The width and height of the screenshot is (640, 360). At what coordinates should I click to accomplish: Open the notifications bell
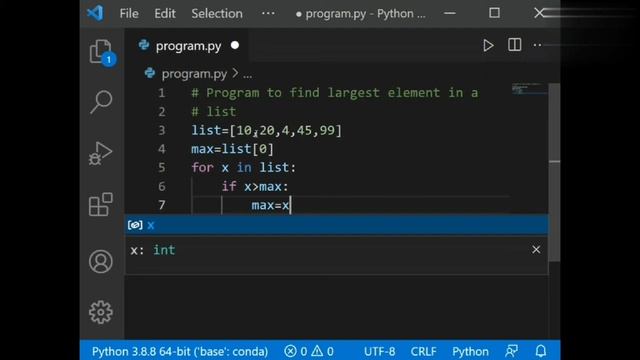click(x=541, y=351)
